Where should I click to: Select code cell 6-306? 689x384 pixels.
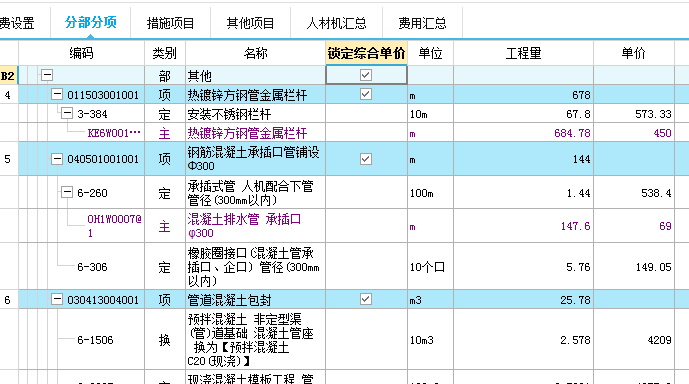[92, 267]
